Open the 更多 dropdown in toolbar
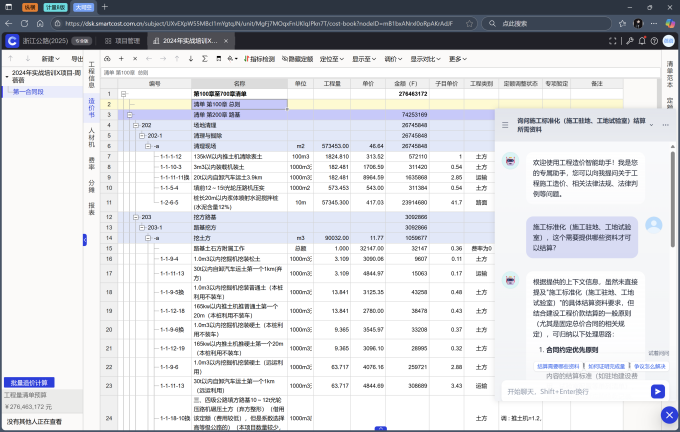 tap(456, 59)
